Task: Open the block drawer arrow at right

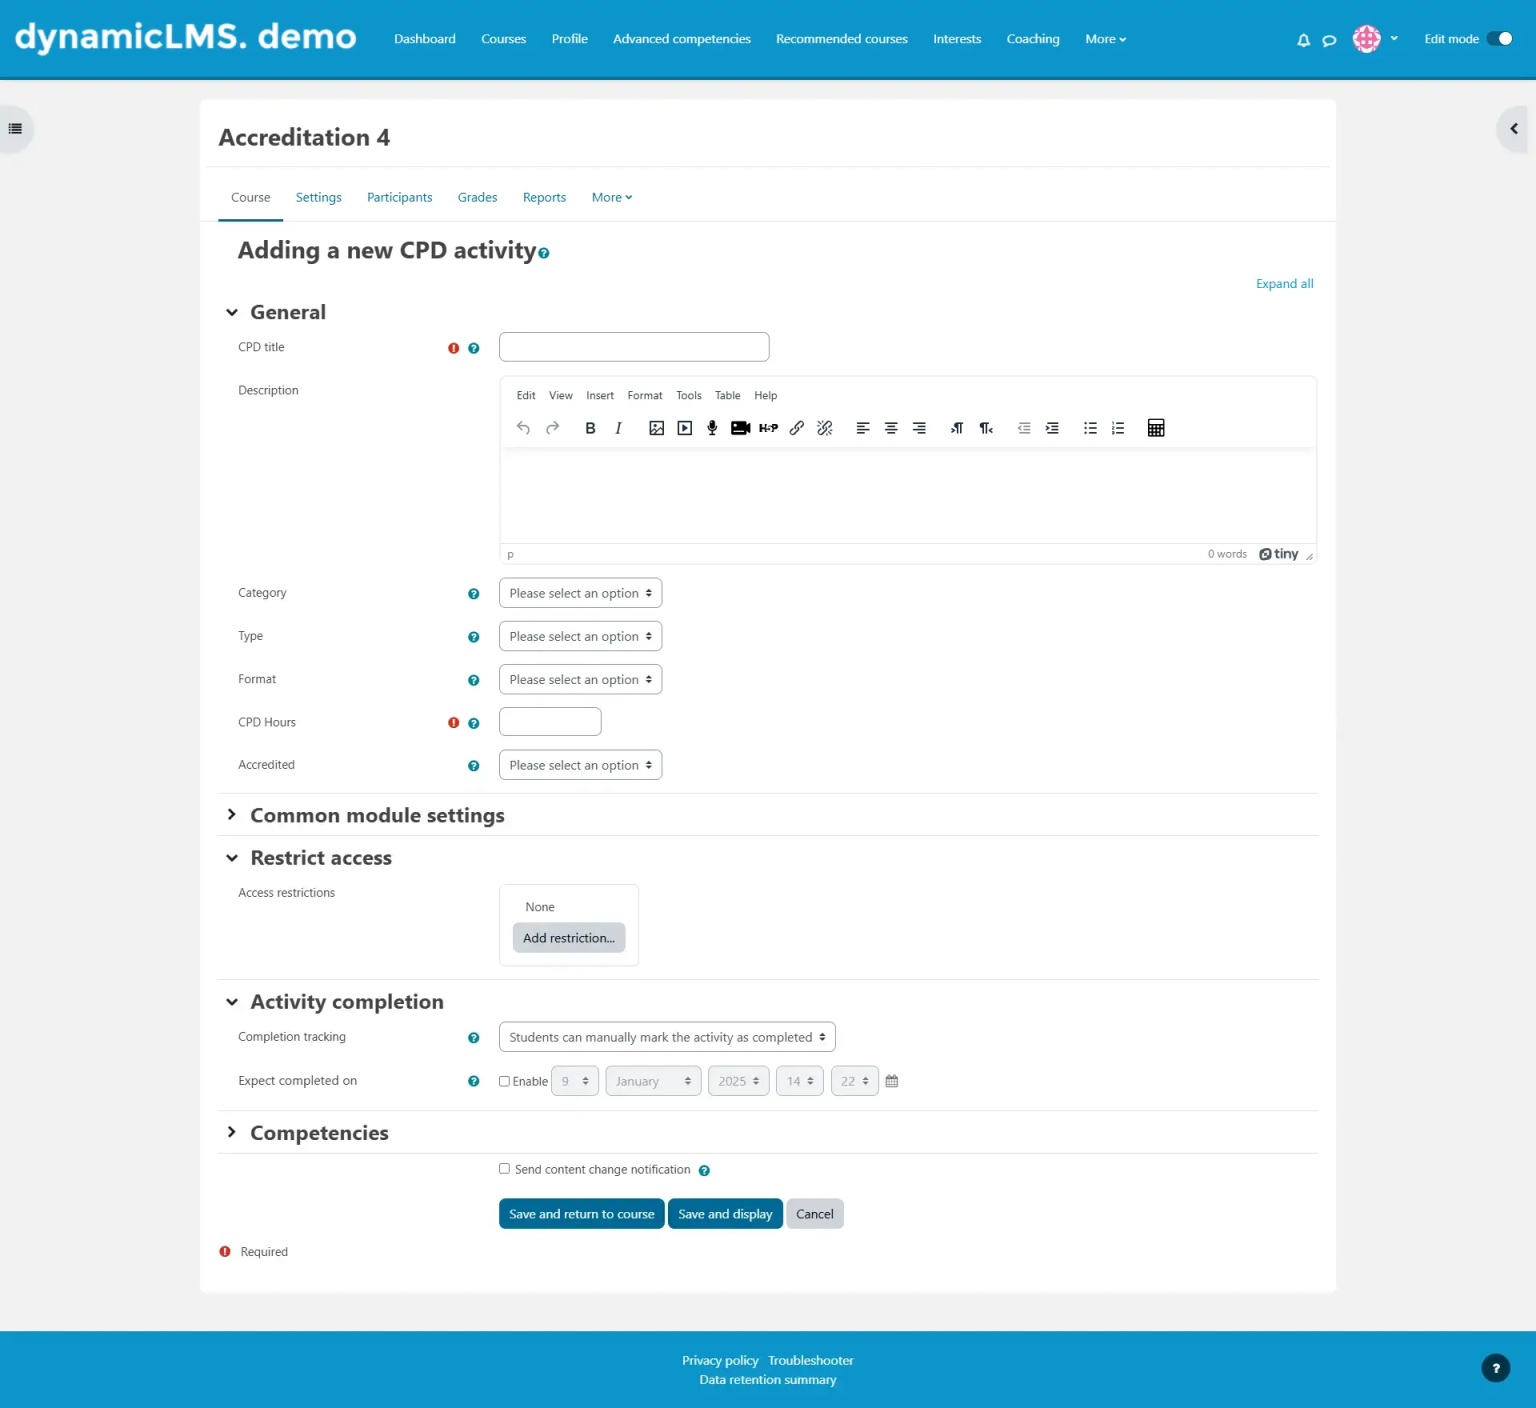Action: (x=1514, y=128)
